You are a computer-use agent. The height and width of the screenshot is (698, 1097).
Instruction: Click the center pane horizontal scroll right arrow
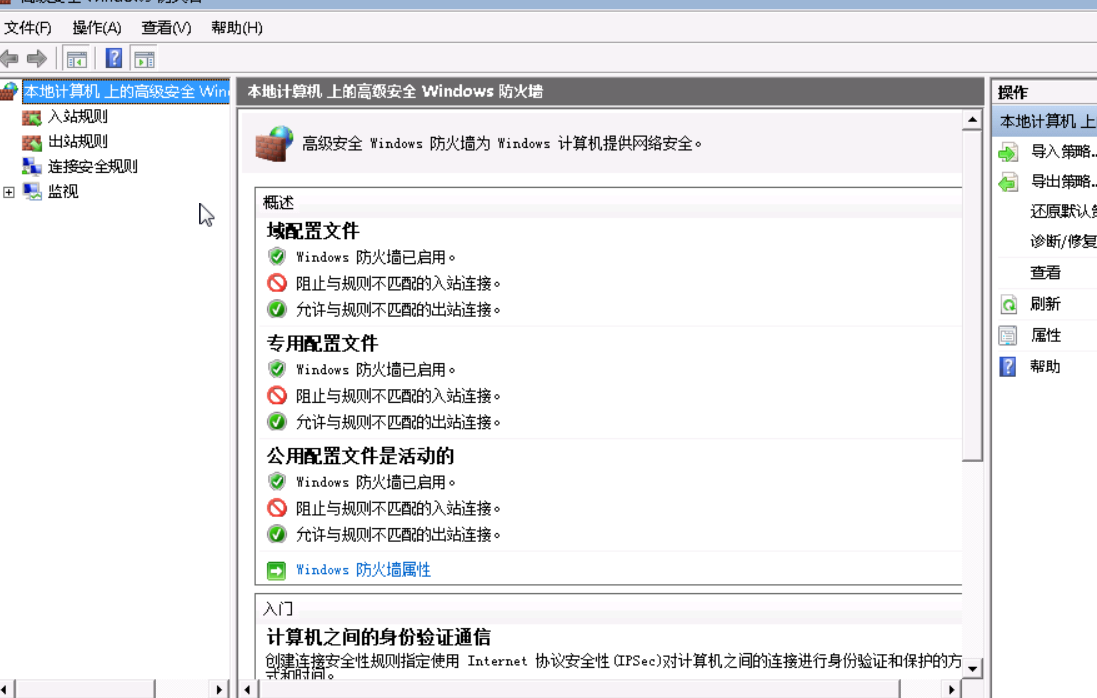coord(951,690)
